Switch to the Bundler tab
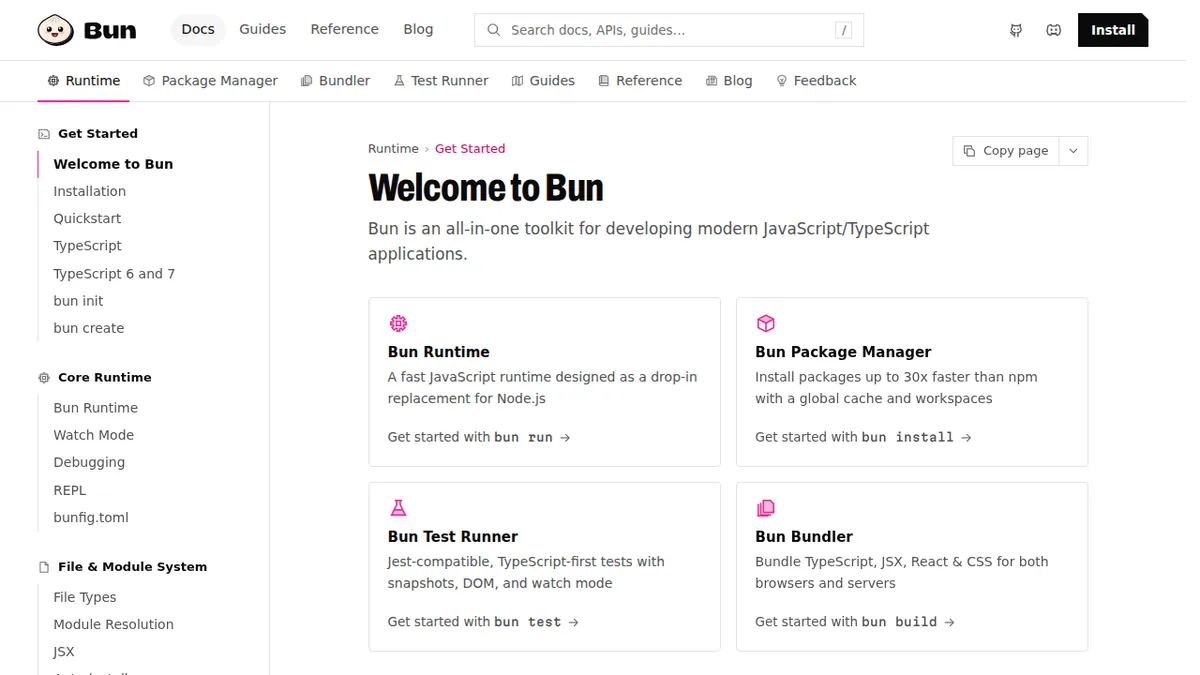The width and height of the screenshot is (1200, 675). point(335,81)
